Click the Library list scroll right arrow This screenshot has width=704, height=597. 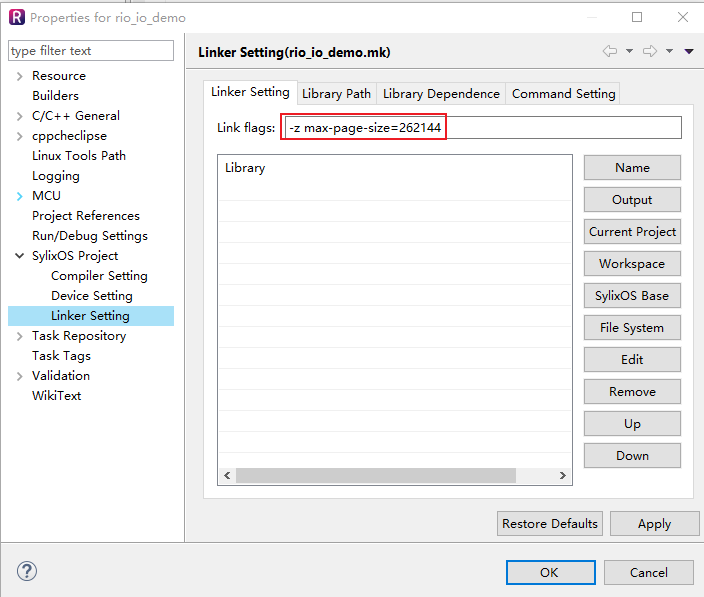coord(563,475)
